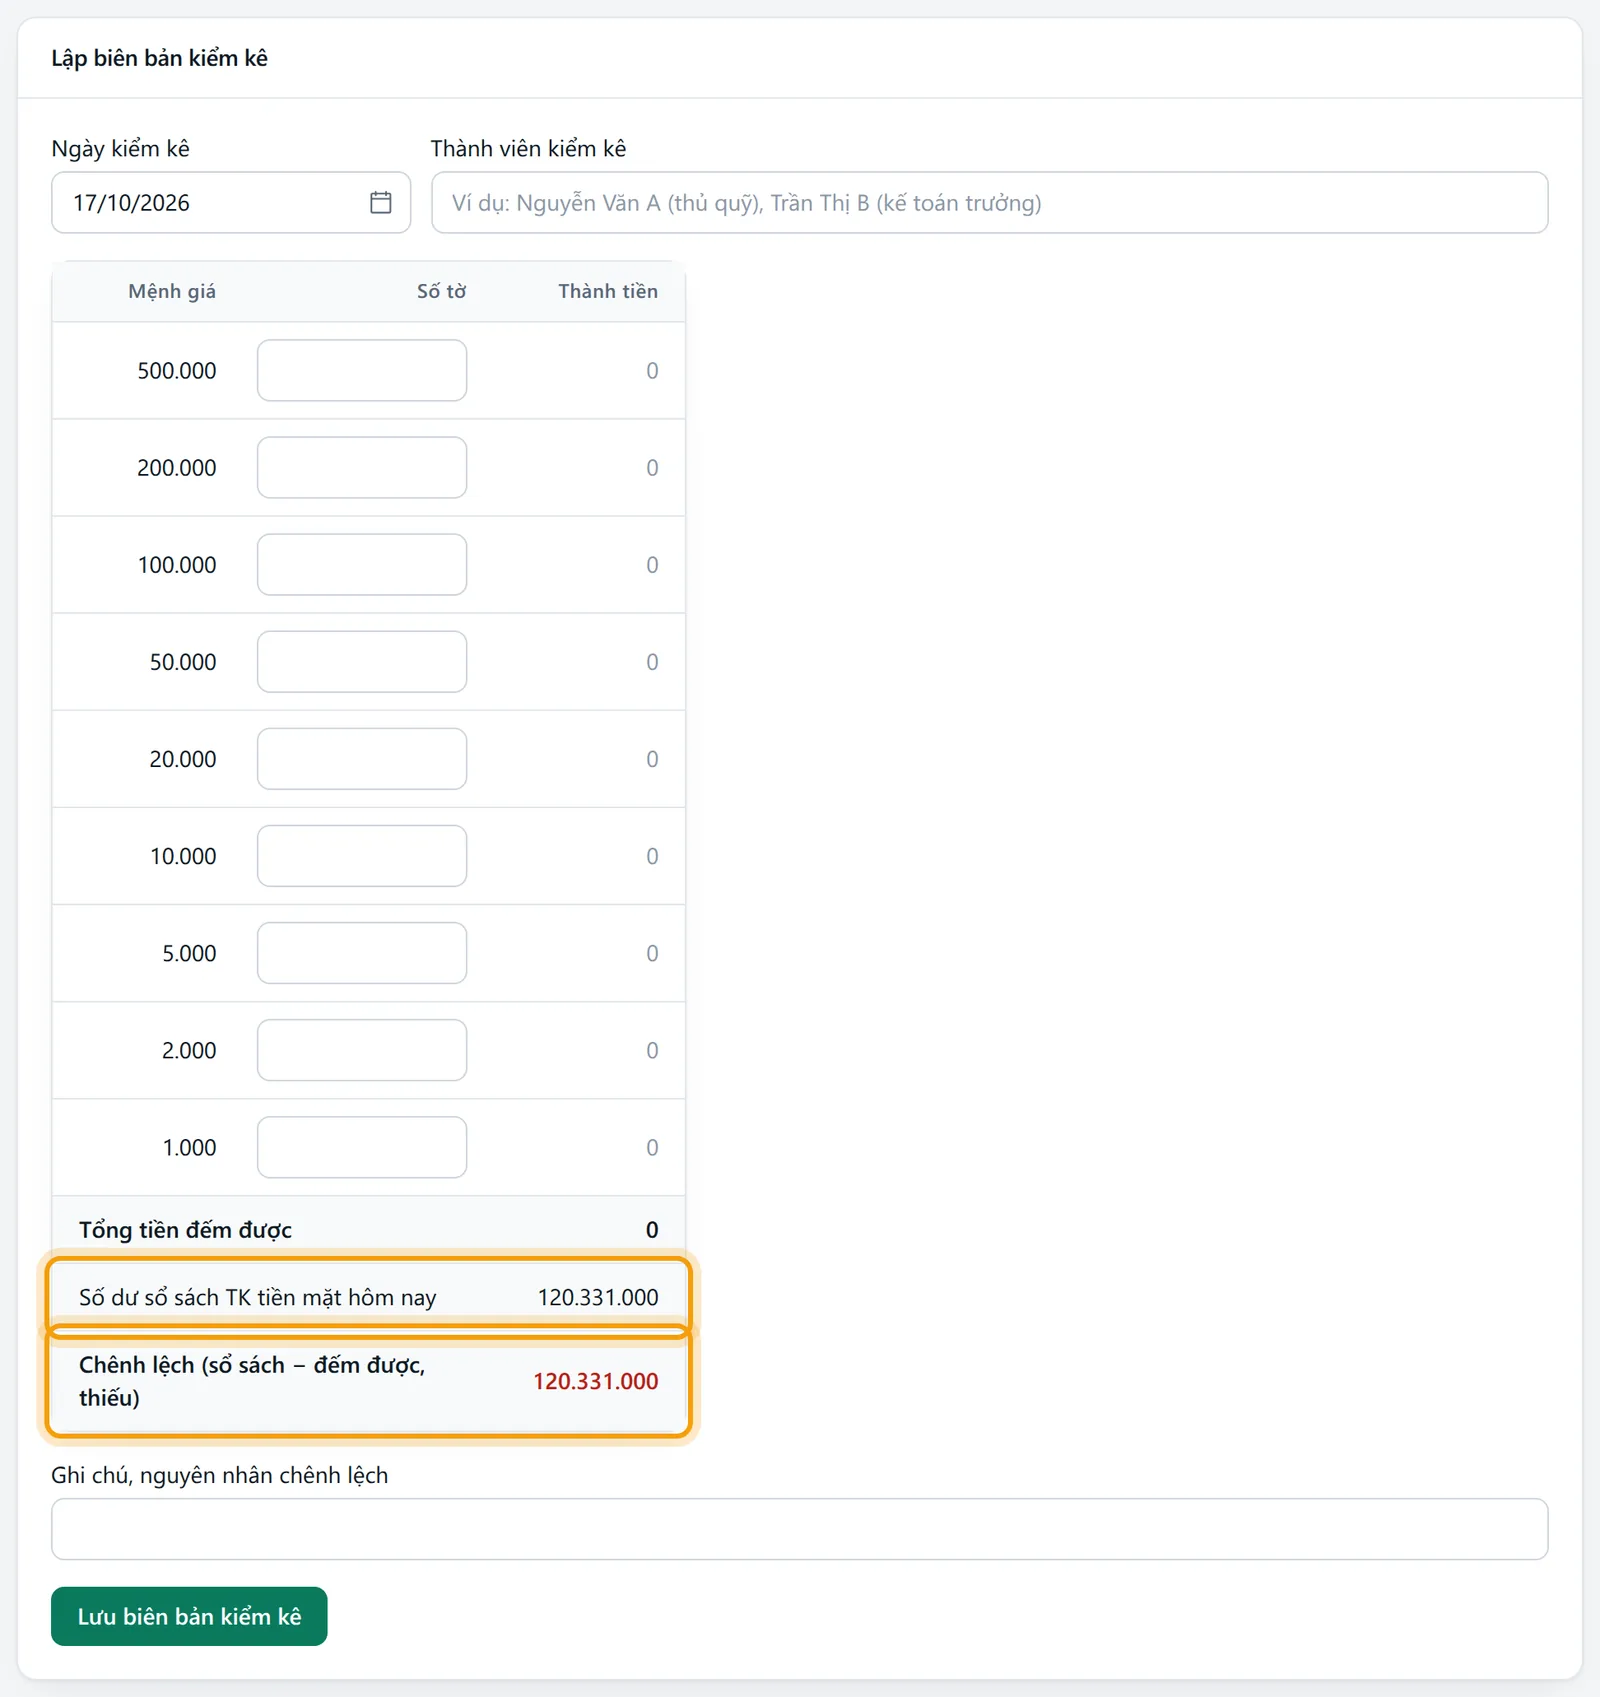This screenshot has width=1600, height=1697.
Task: Click the Thành viên kiểm kê field label
Action: click(528, 148)
